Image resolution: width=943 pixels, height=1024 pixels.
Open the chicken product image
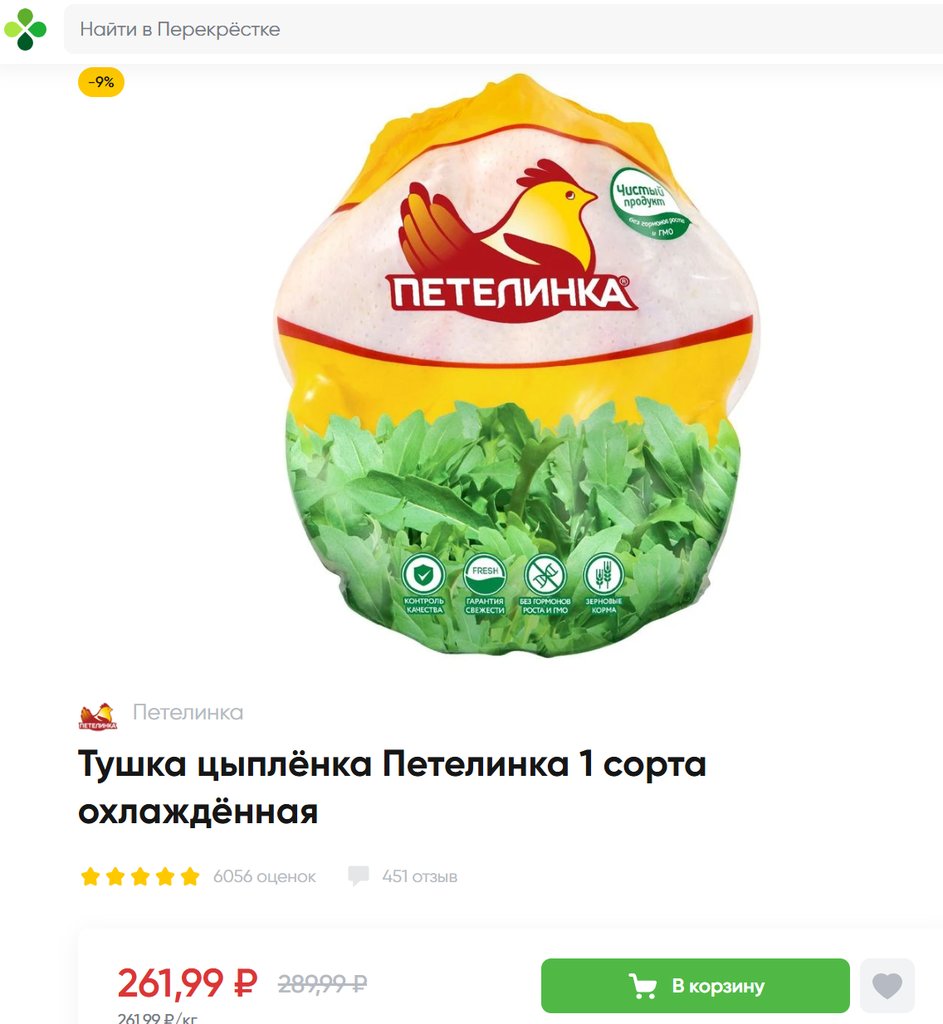tap(516, 366)
